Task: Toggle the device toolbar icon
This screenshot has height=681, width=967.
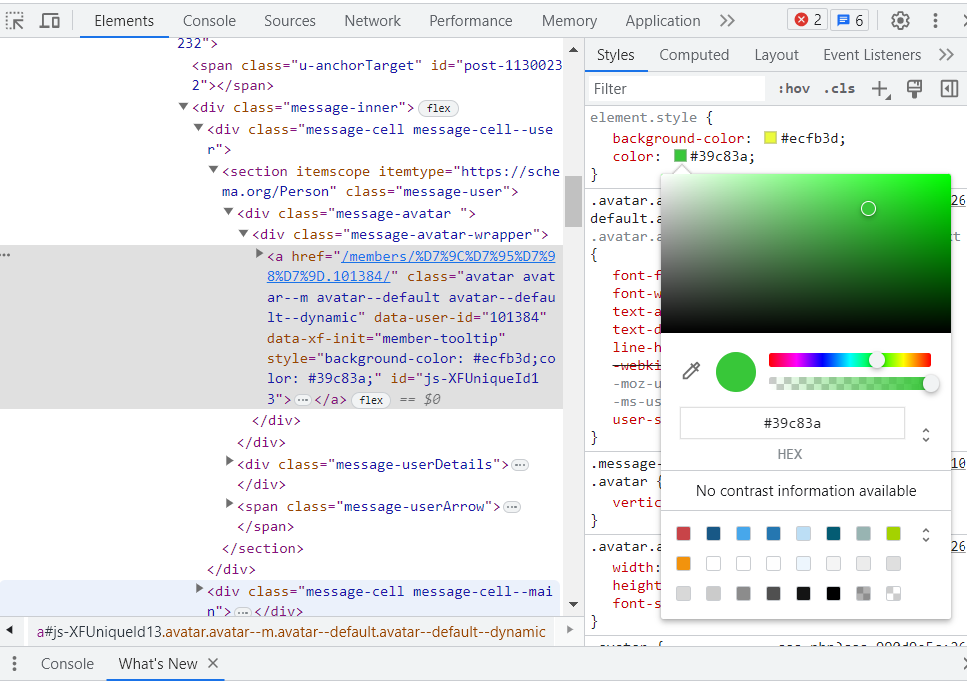Action: (x=49, y=21)
